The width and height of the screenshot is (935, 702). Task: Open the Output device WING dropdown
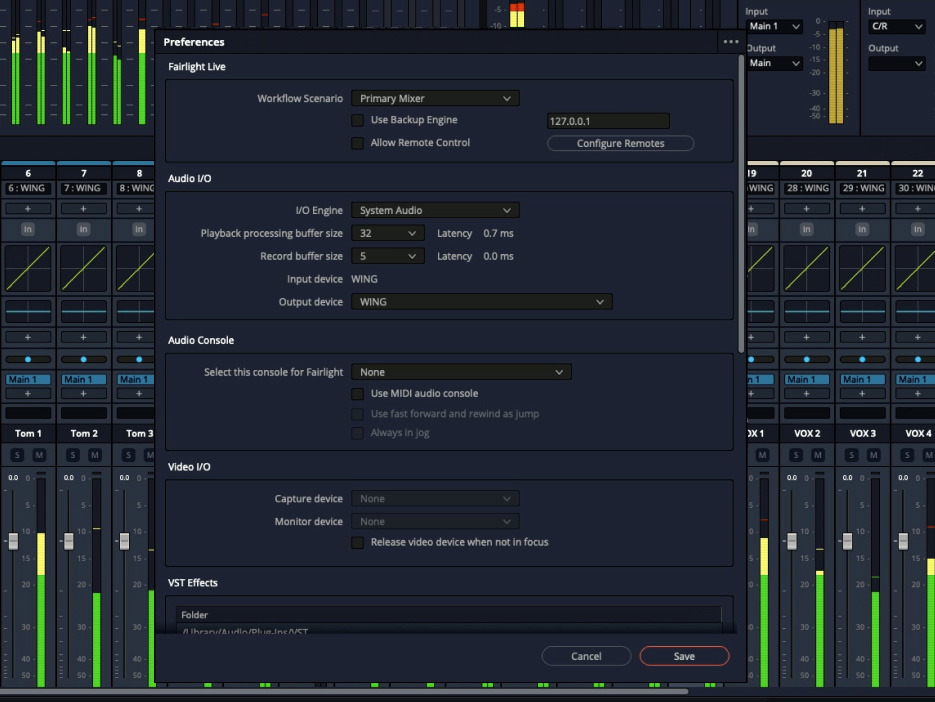point(481,301)
